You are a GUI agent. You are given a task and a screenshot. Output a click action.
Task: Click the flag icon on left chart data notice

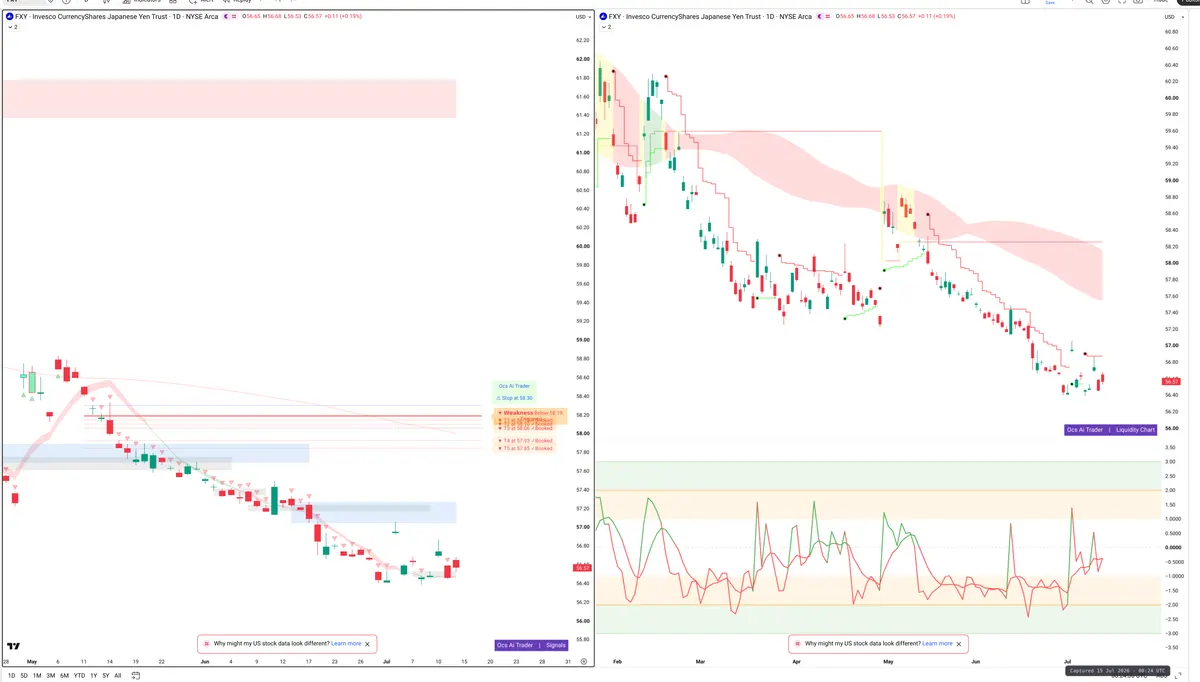(207, 644)
